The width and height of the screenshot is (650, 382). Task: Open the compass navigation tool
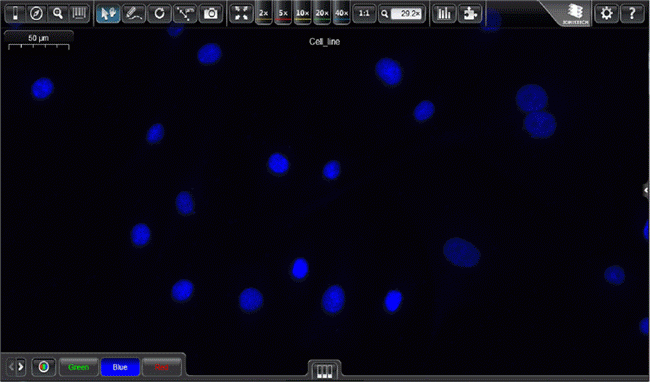[36, 14]
